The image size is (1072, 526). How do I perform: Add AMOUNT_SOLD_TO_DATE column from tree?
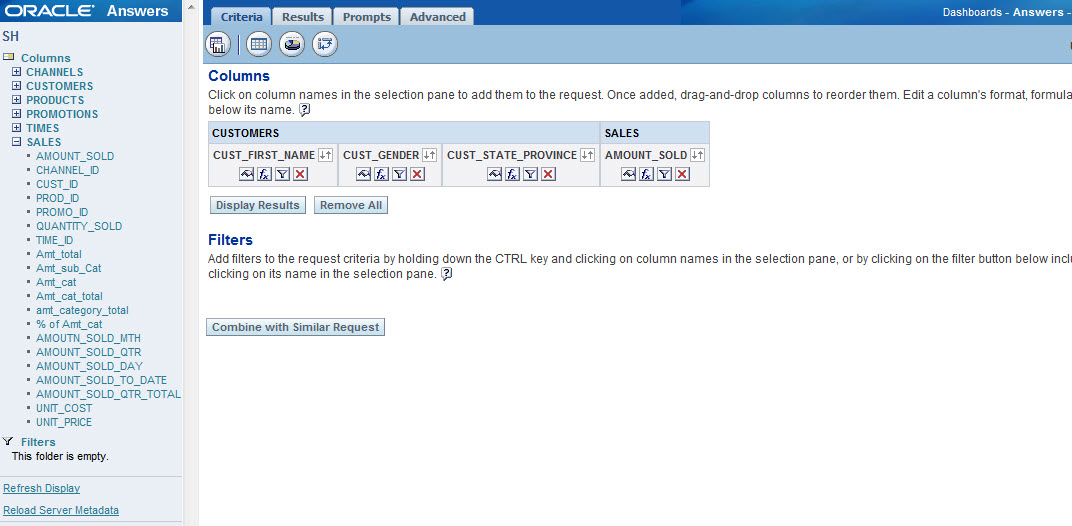coord(101,380)
